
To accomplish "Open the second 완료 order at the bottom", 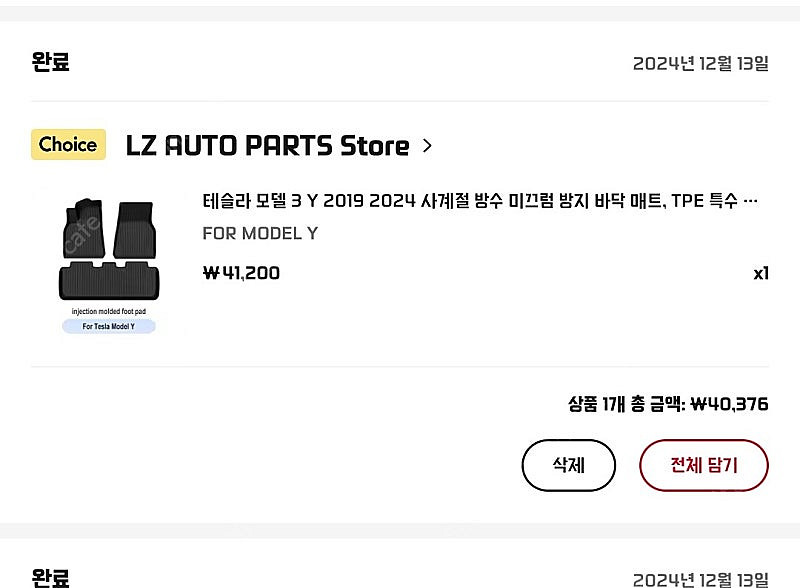I will [x=51, y=578].
